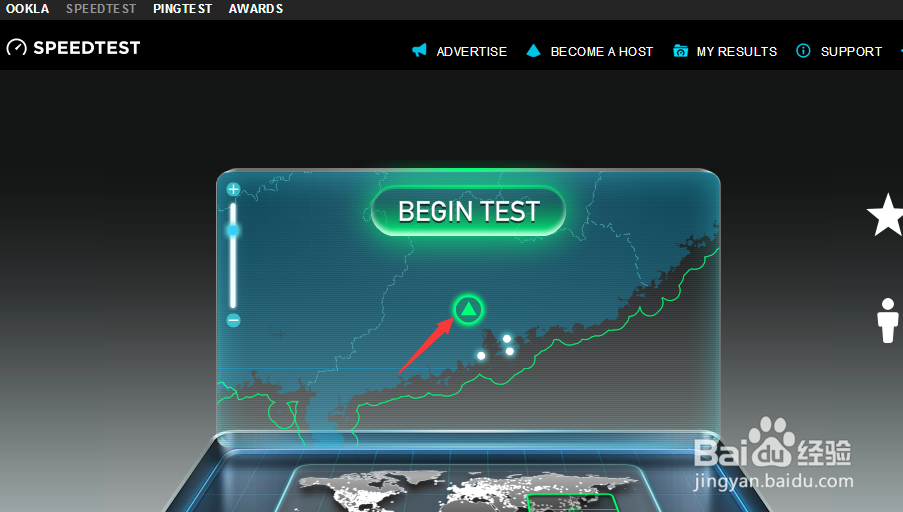Screen dimensions: 903x512
Task: Click the world map thumbnail below
Action: [466, 489]
